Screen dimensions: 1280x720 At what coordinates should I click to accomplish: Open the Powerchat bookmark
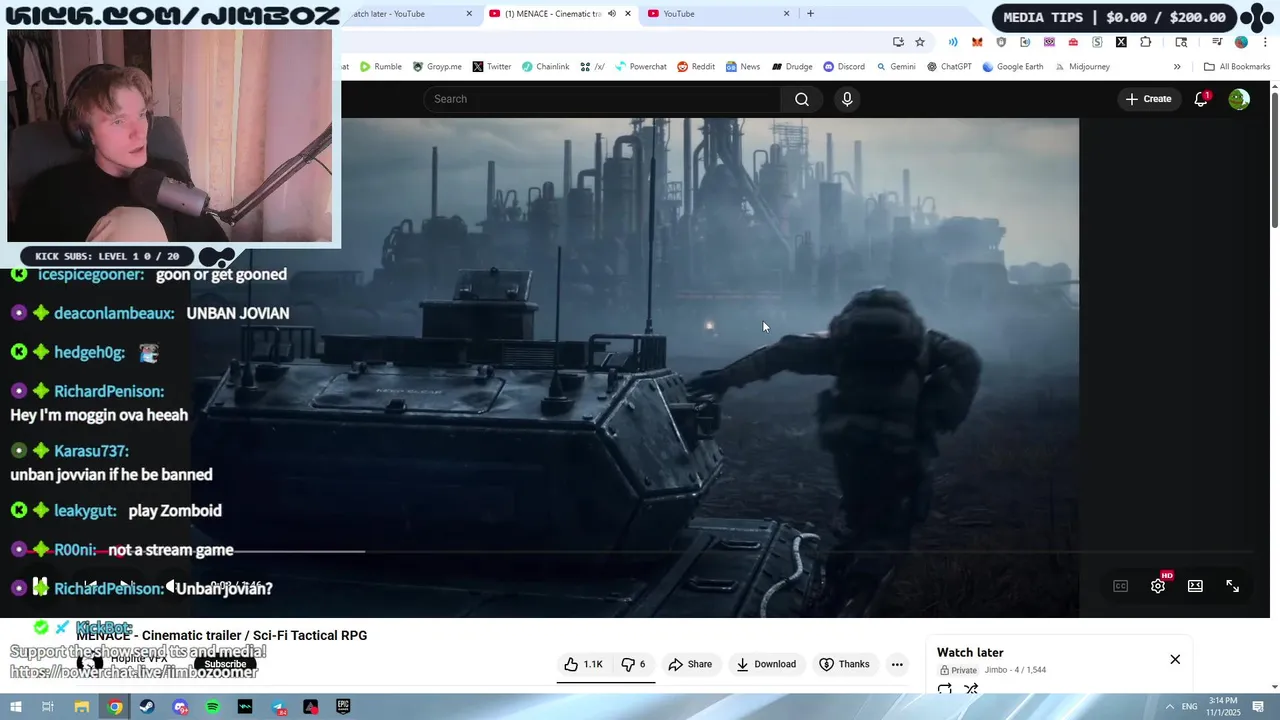(640, 67)
